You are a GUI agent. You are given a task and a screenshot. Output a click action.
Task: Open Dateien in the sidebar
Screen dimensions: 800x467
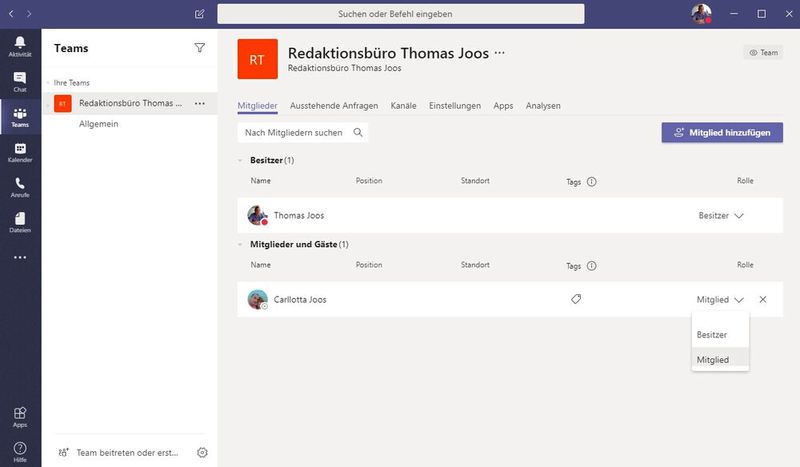coord(20,222)
